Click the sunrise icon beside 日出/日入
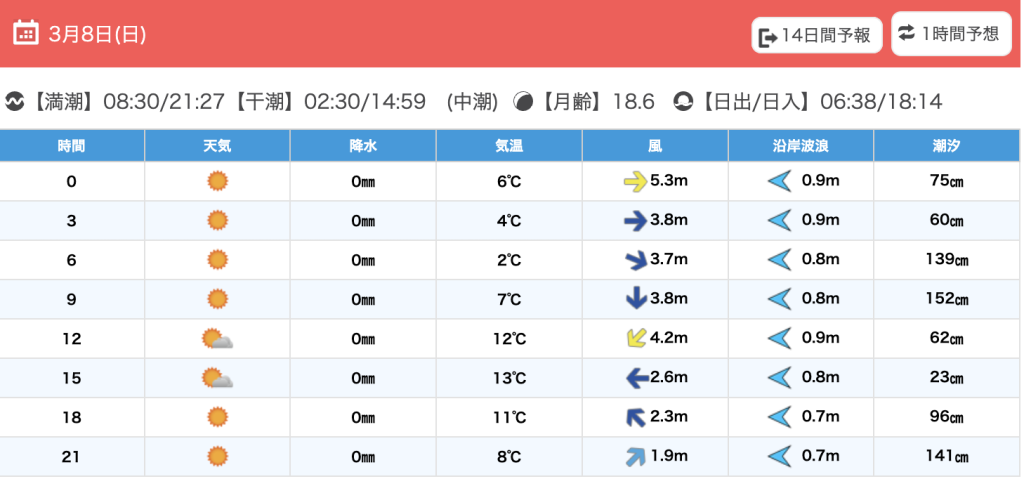1024x479 pixels. (683, 102)
